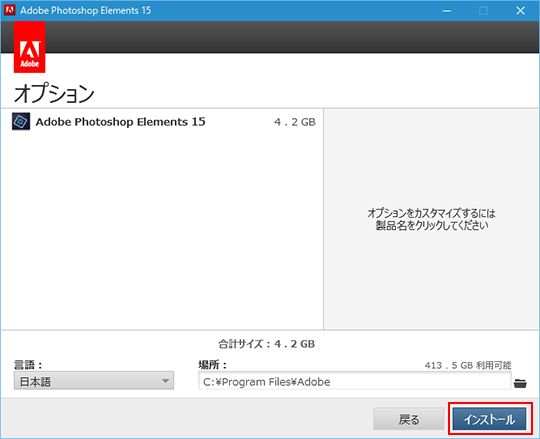Click the install location path field
The width and height of the screenshot is (540, 439).
click(355, 381)
